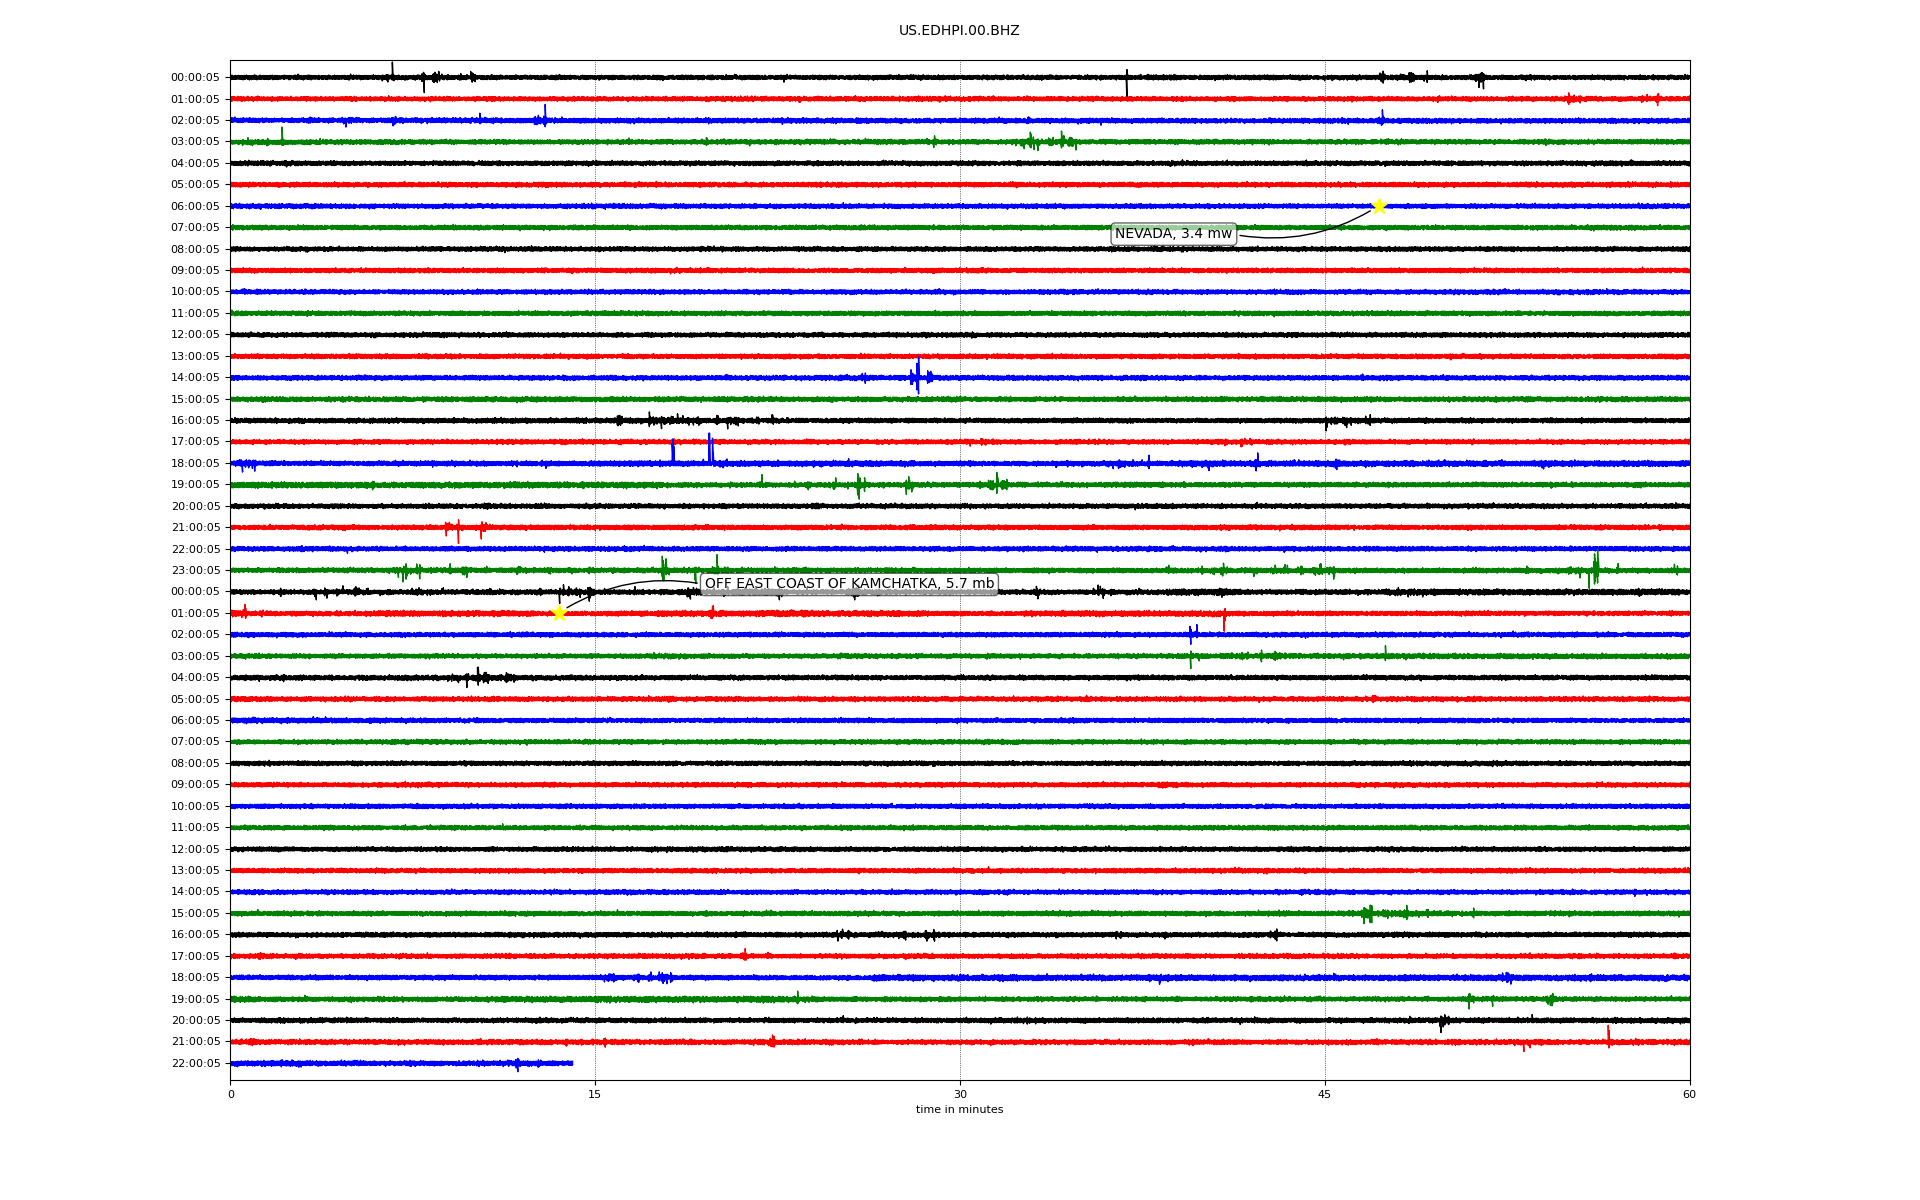Click the red spikes on first 21:00:05 trace

click(458, 530)
